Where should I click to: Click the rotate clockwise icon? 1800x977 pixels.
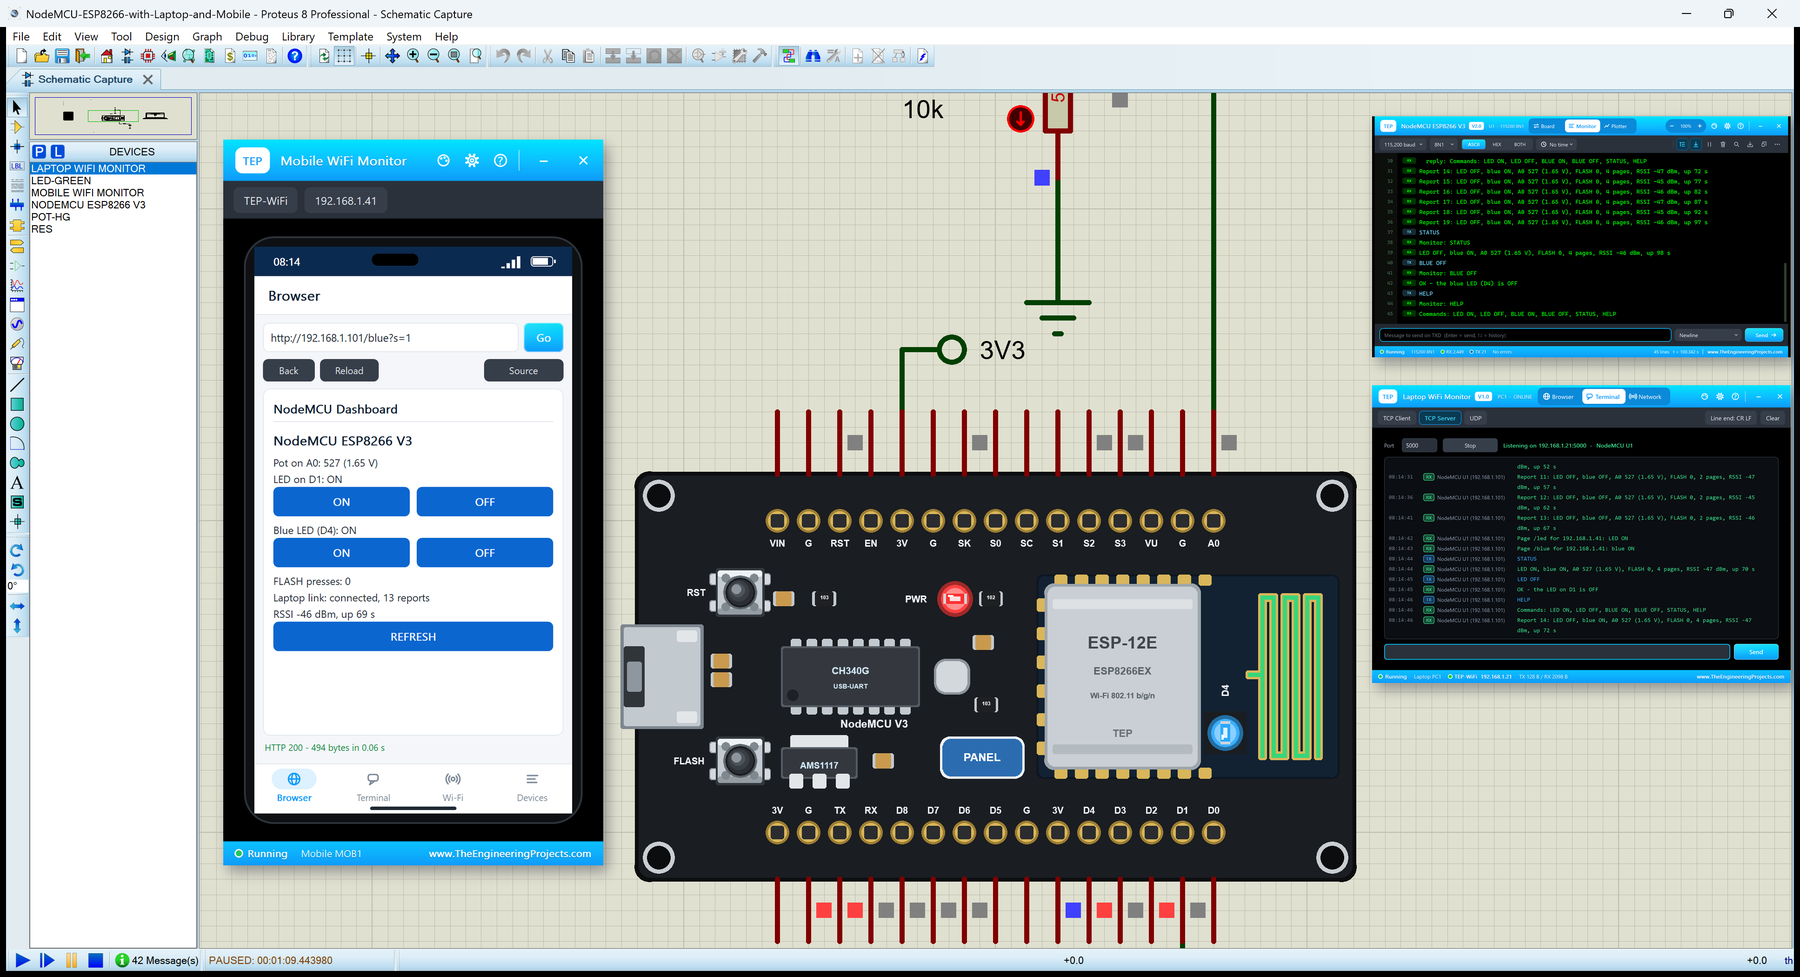17,551
